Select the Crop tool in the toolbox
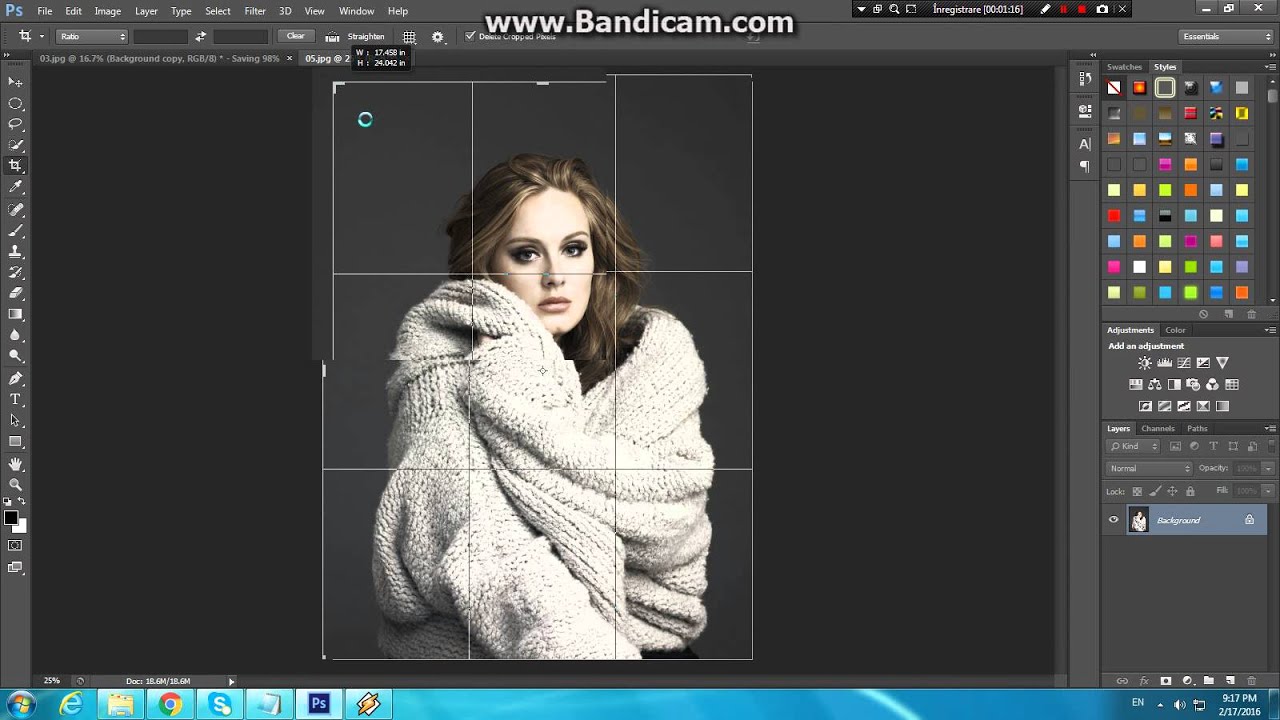Image resolution: width=1280 pixels, height=720 pixels. (x=15, y=166)
